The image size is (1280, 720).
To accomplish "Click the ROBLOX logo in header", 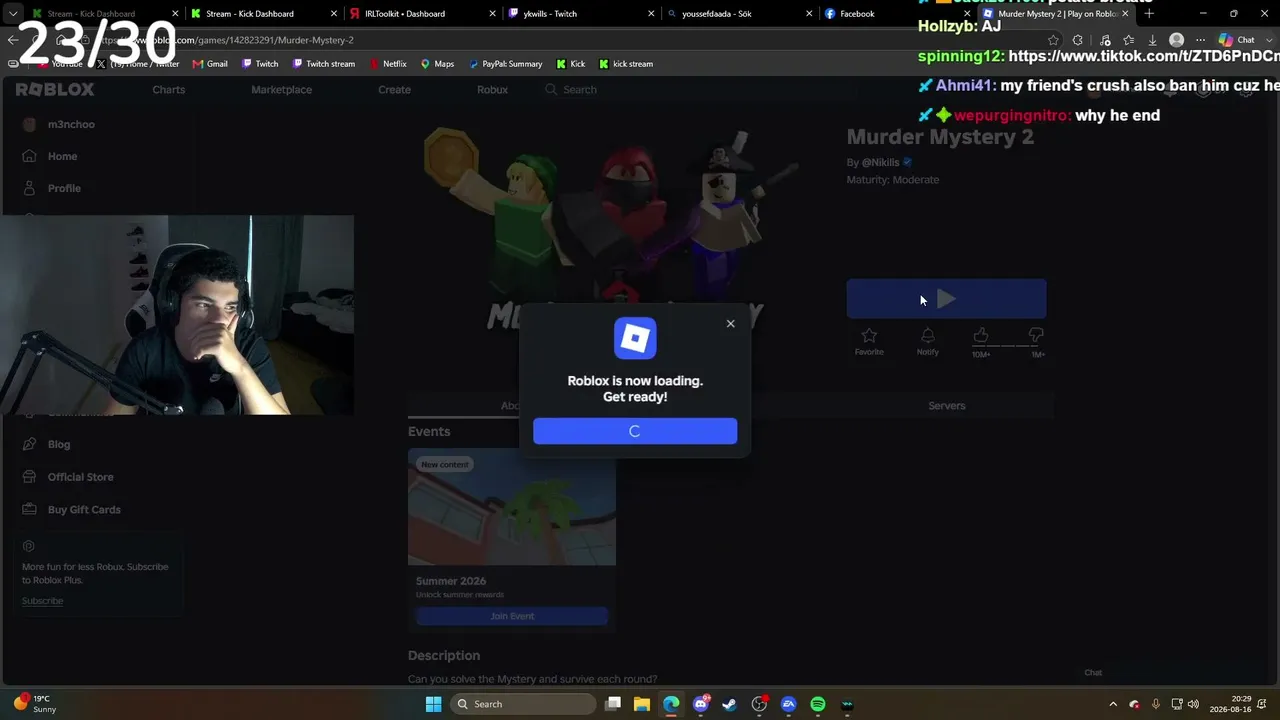I will (x=55, y=89).
